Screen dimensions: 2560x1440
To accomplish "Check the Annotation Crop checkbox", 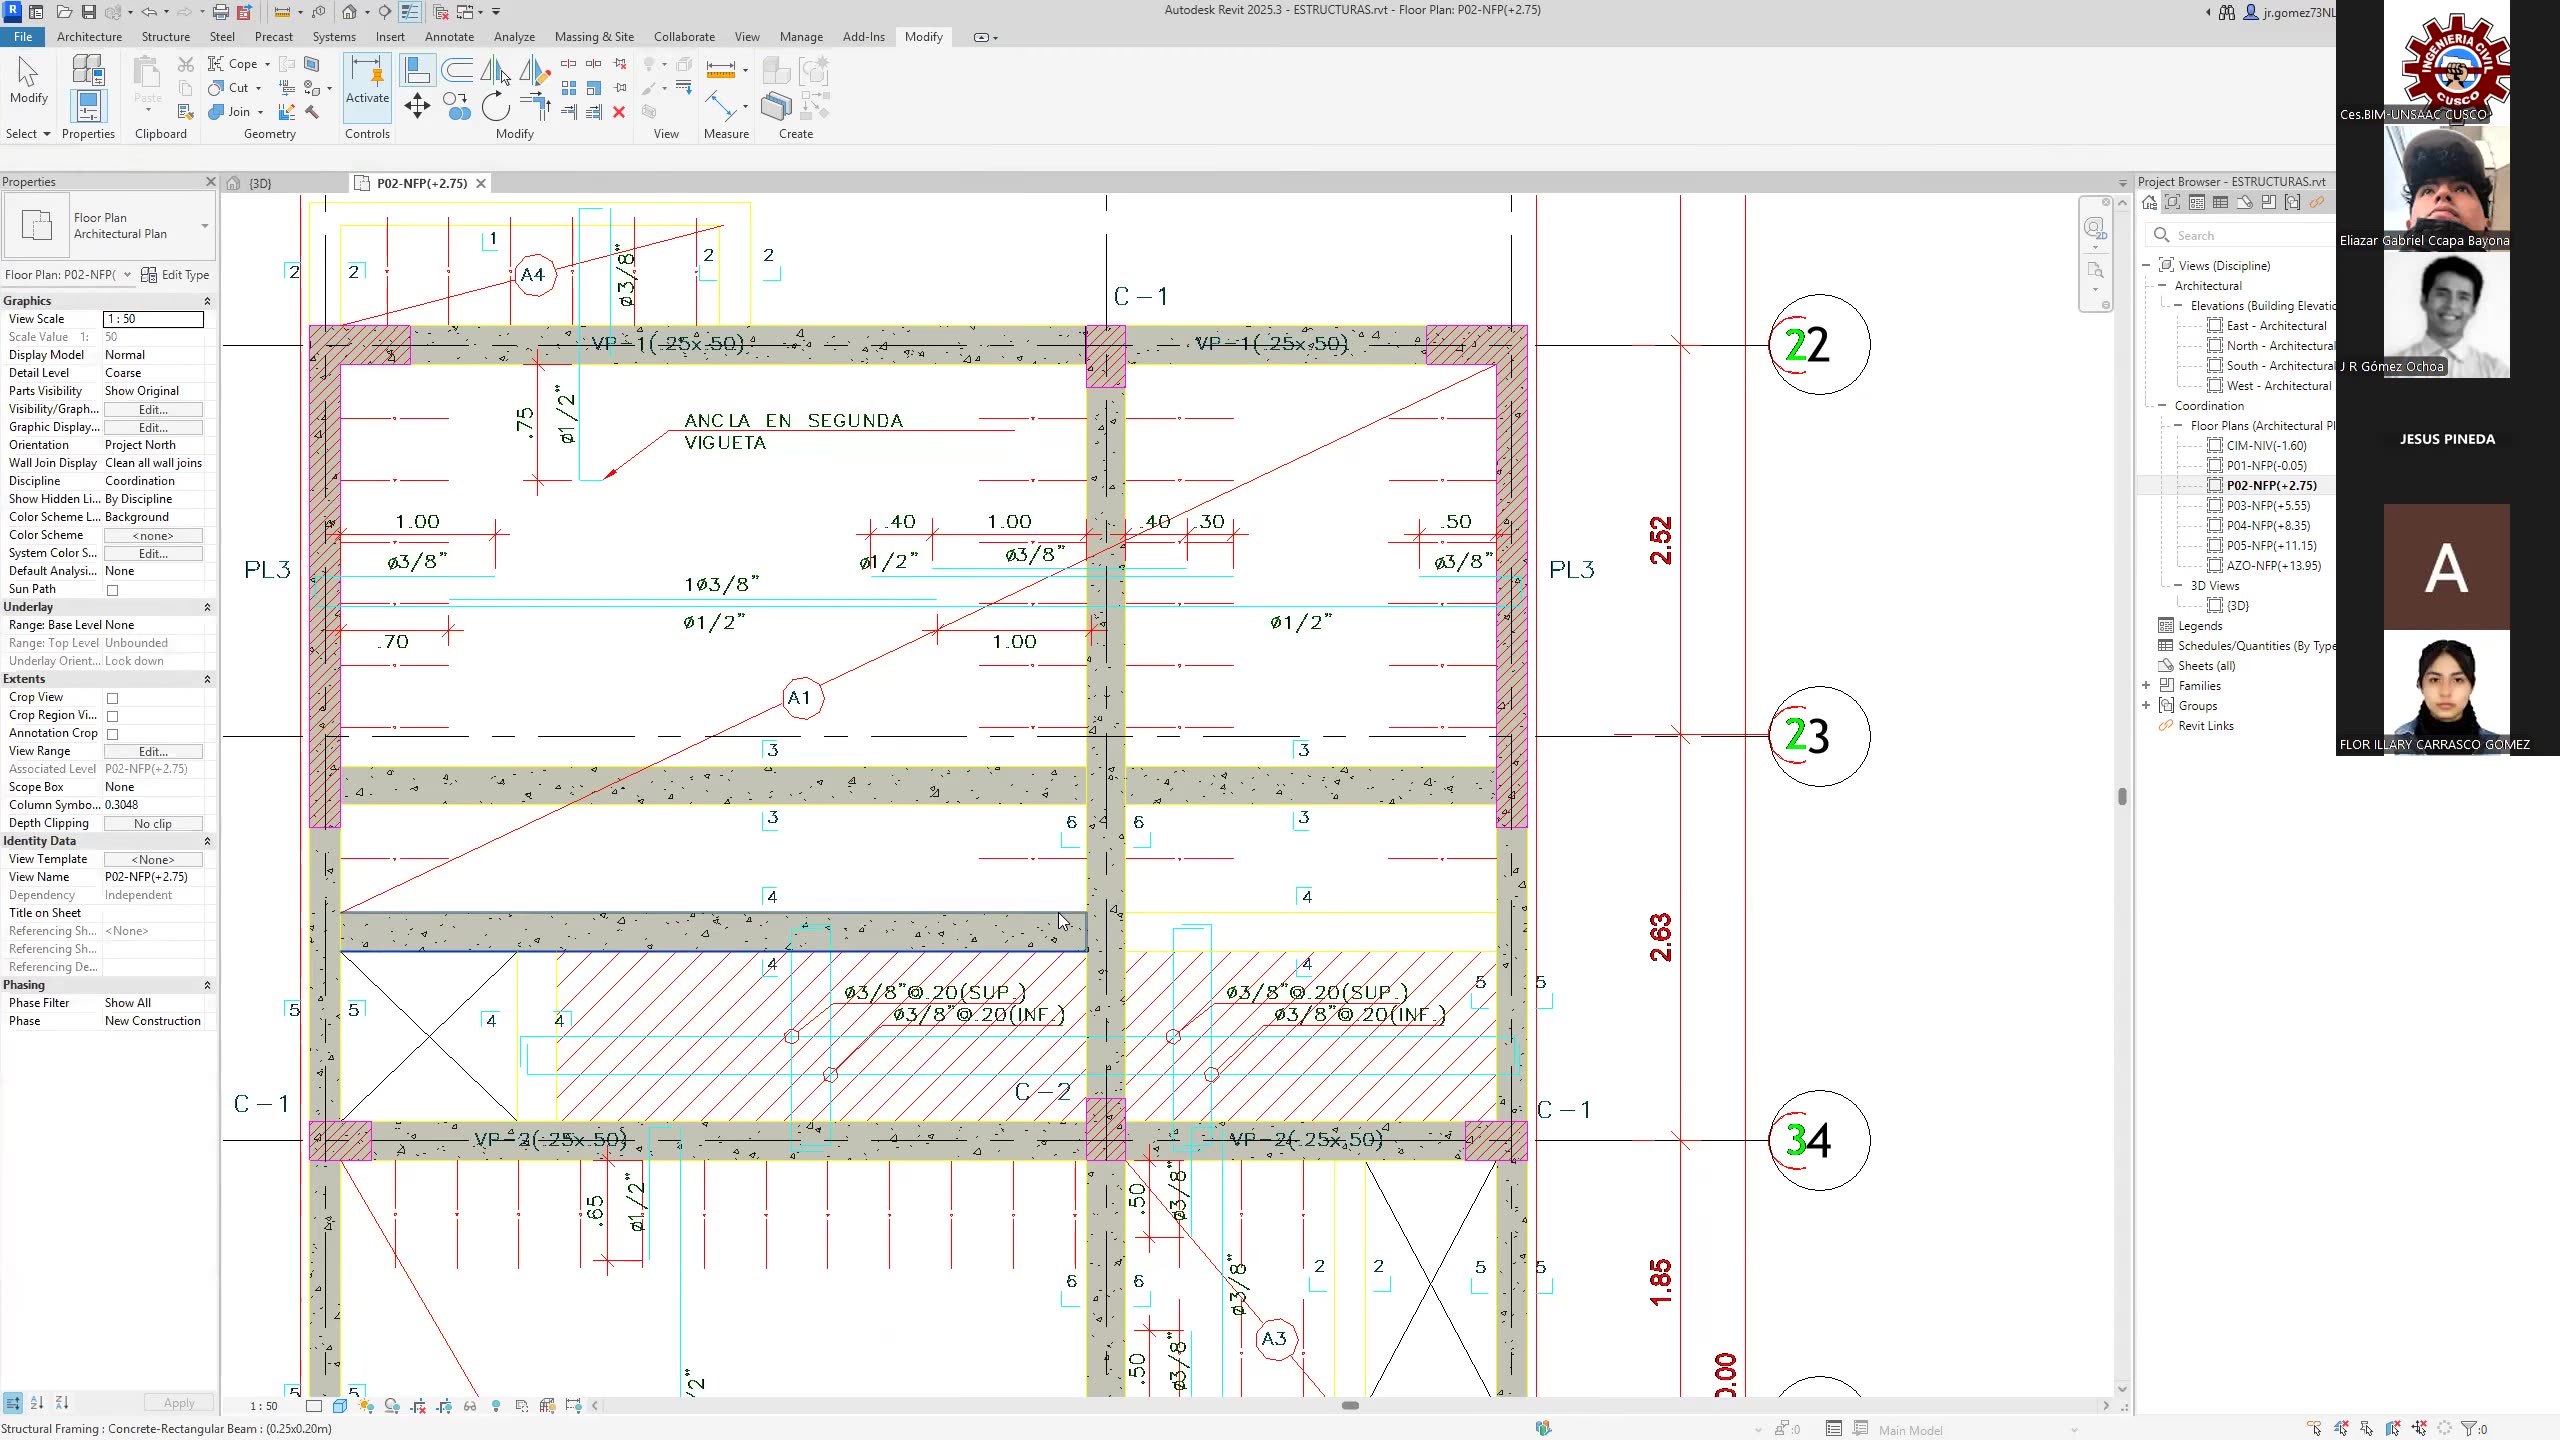I will (113, 734).
